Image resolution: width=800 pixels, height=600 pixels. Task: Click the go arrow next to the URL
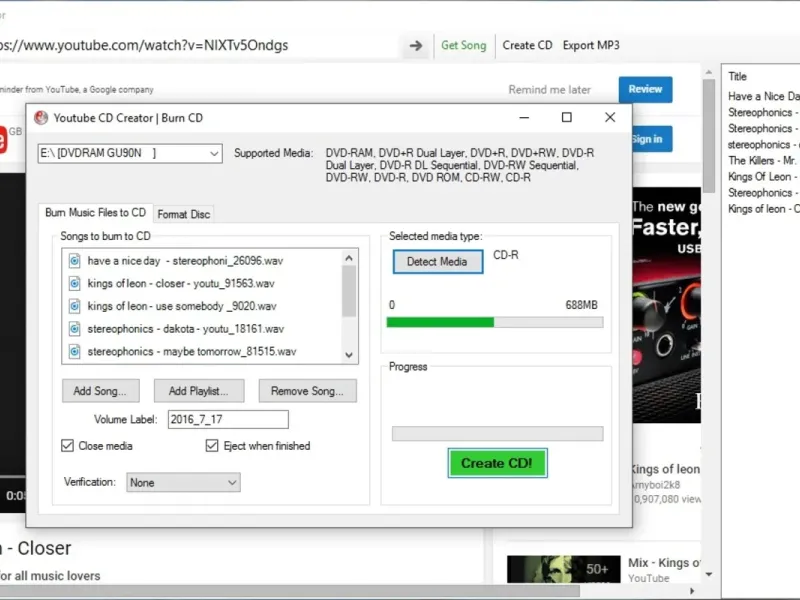pyautogui.click(x=416, y=45)
